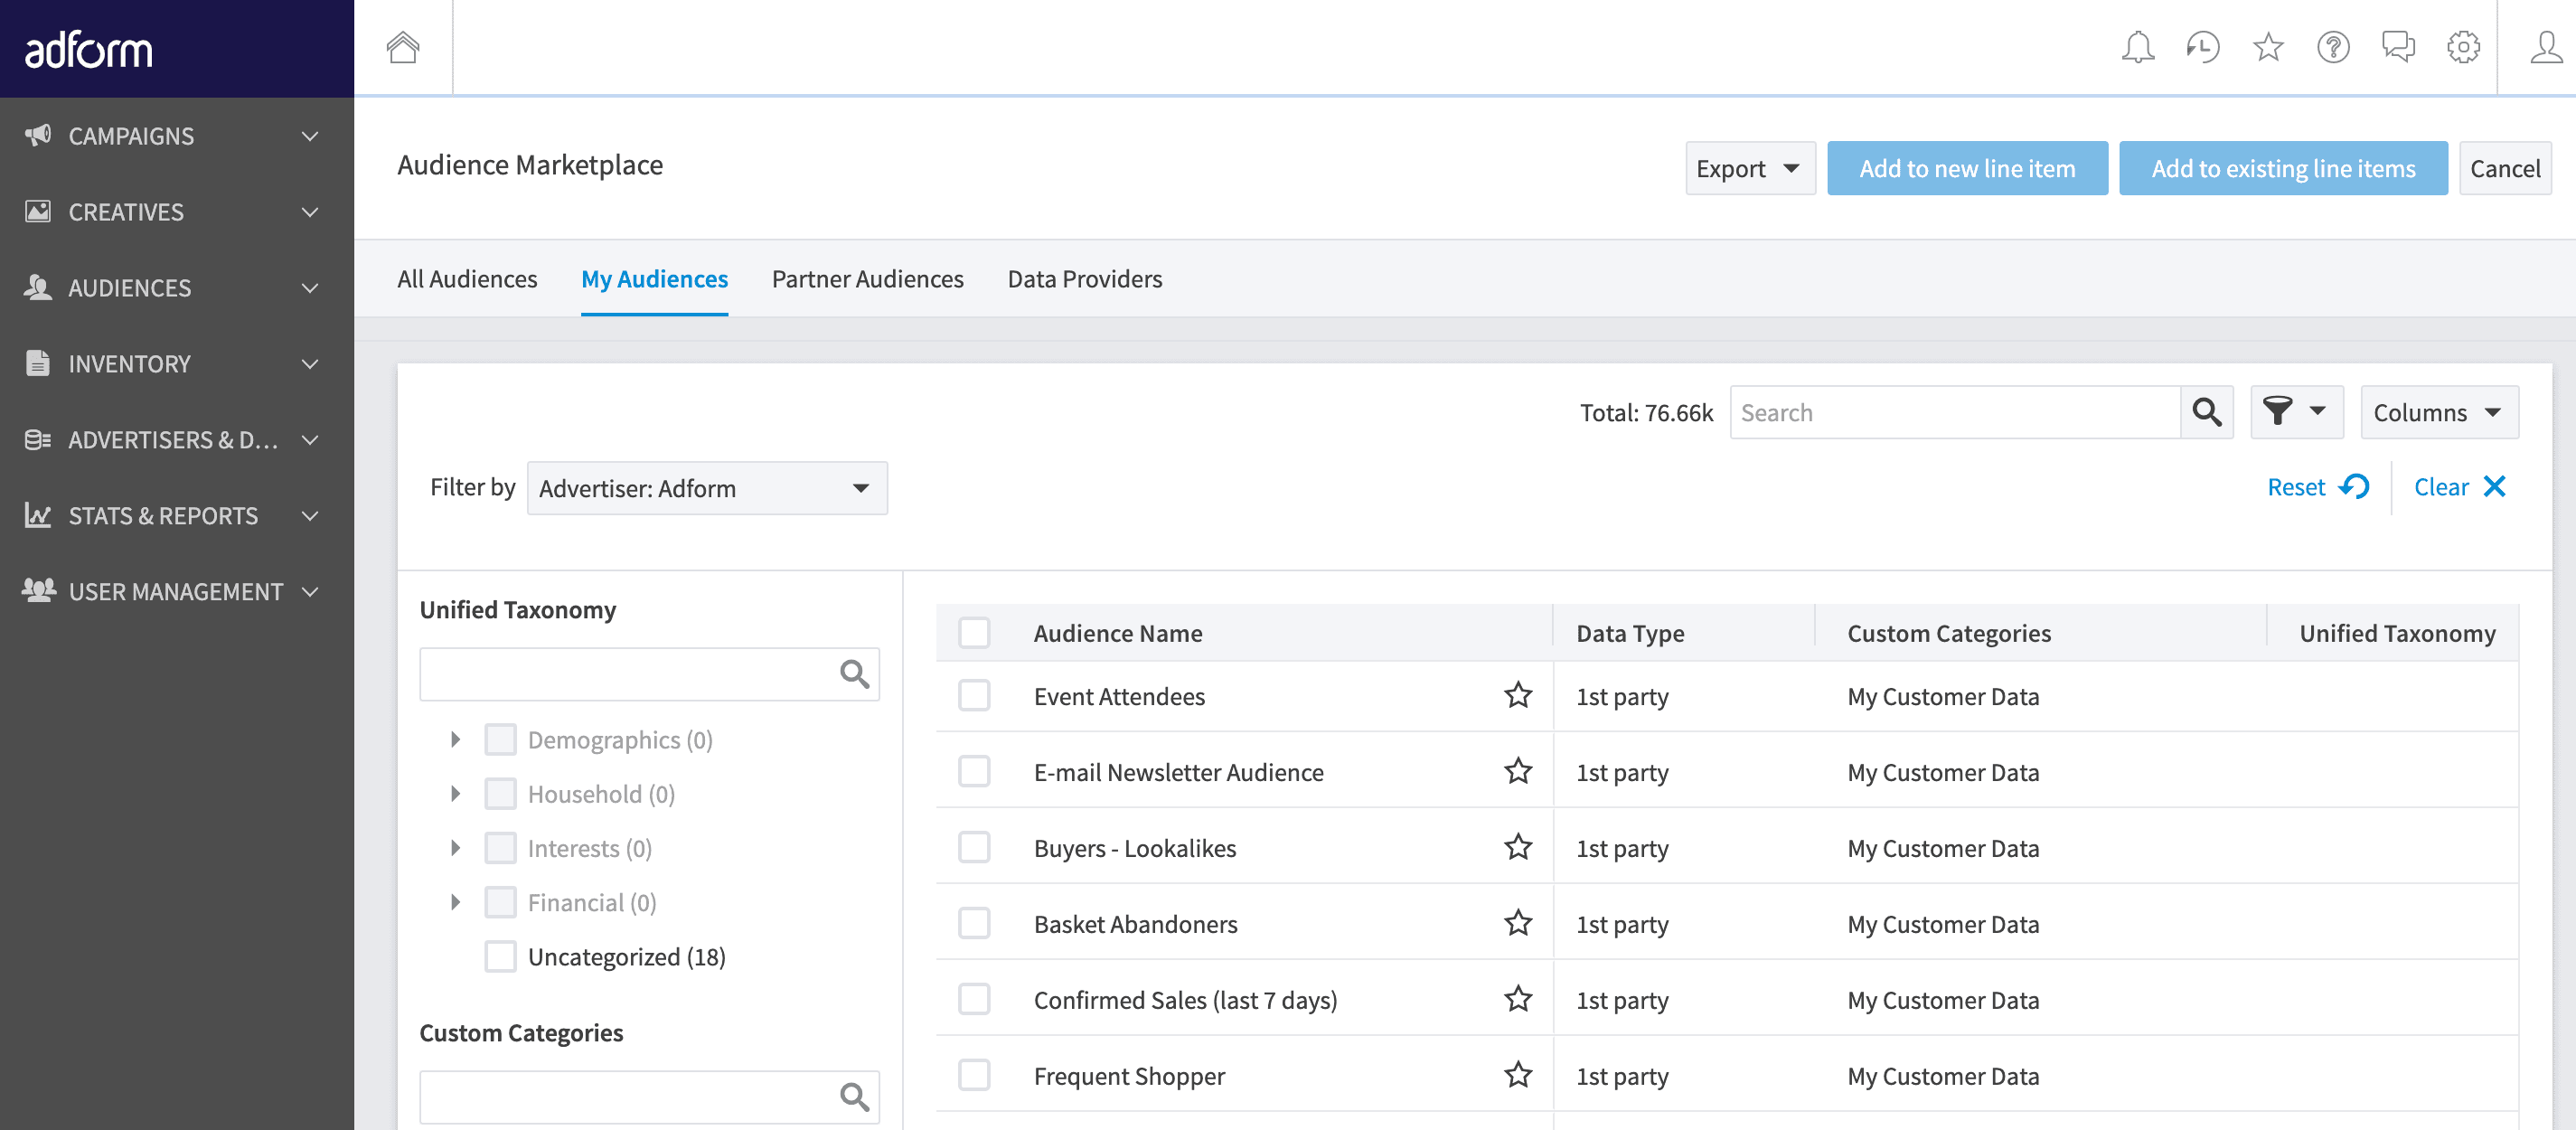Click into the main Search field
2576x1130 pixels.
coord(1954,412)
